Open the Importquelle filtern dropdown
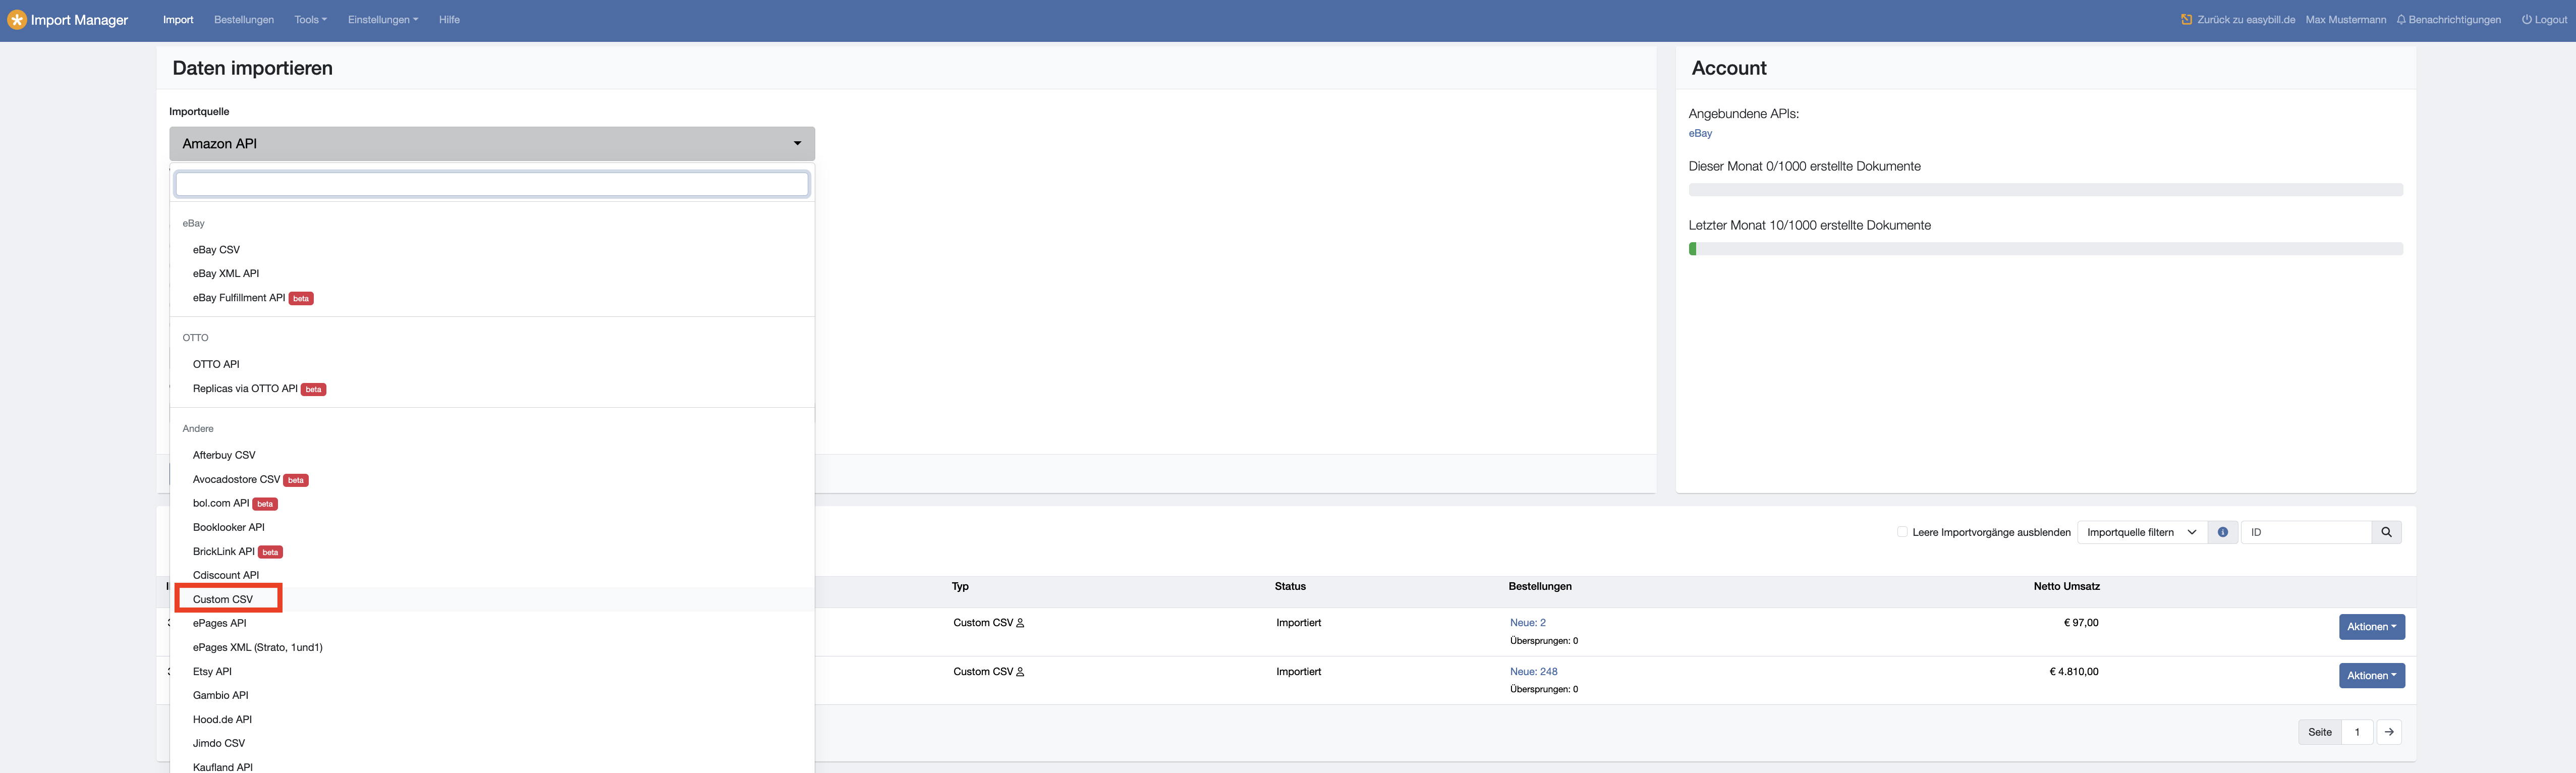This screenshot has width=2576, height=773. [2141, 532]
